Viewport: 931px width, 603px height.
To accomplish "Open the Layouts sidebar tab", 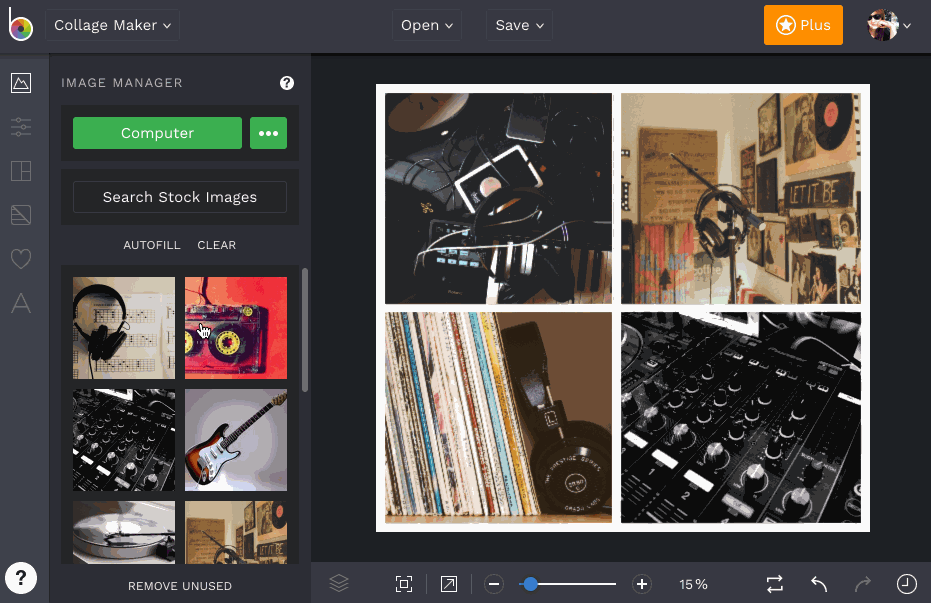I will coord(21,171).
